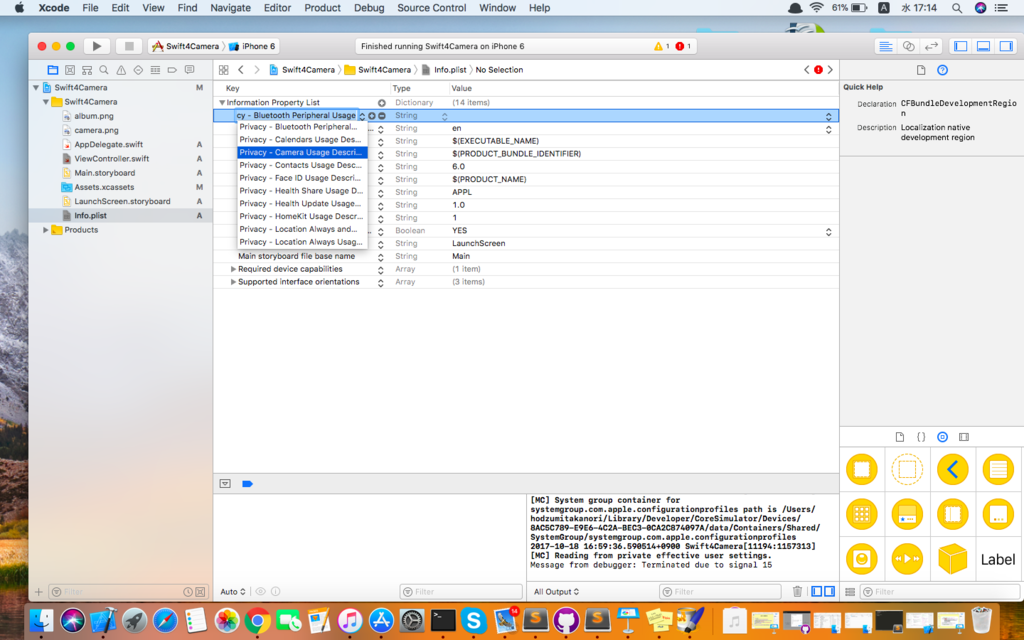Open the All Output dropdown
Image resolution: width=1024 pixels, height=640 pixels.
(x=556, y=592)
